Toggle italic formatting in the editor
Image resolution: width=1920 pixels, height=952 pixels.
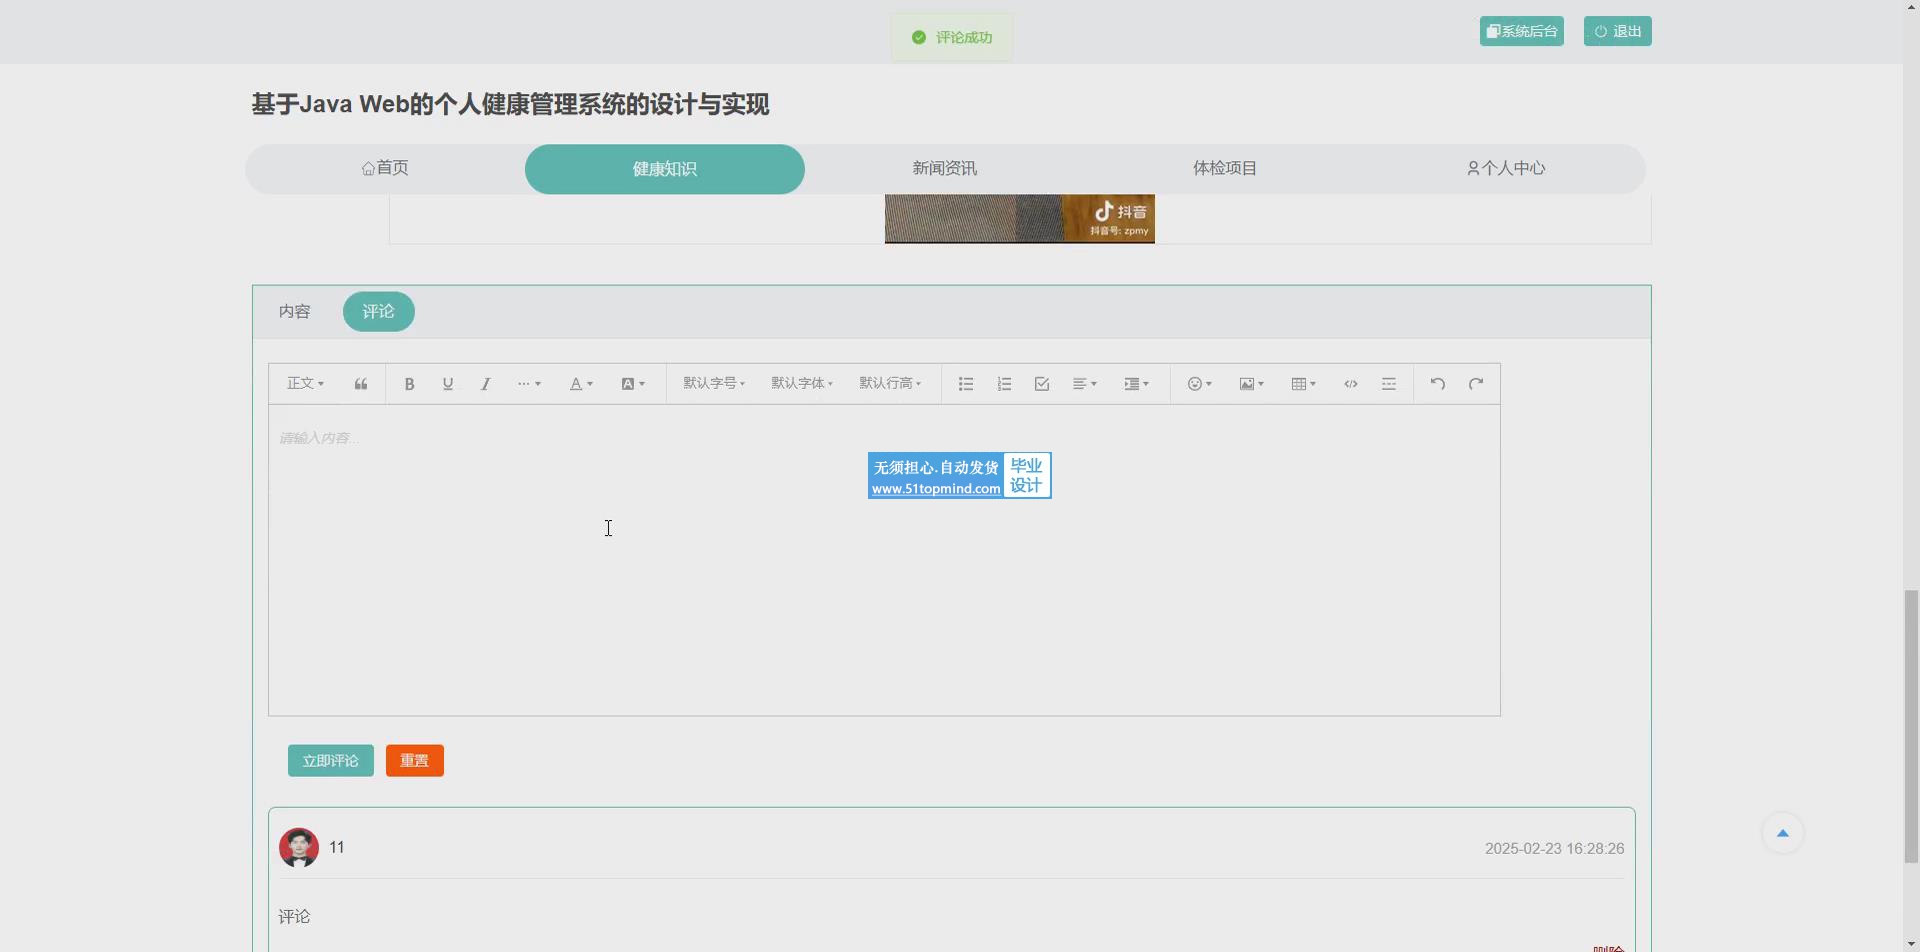tap(486, 384)
